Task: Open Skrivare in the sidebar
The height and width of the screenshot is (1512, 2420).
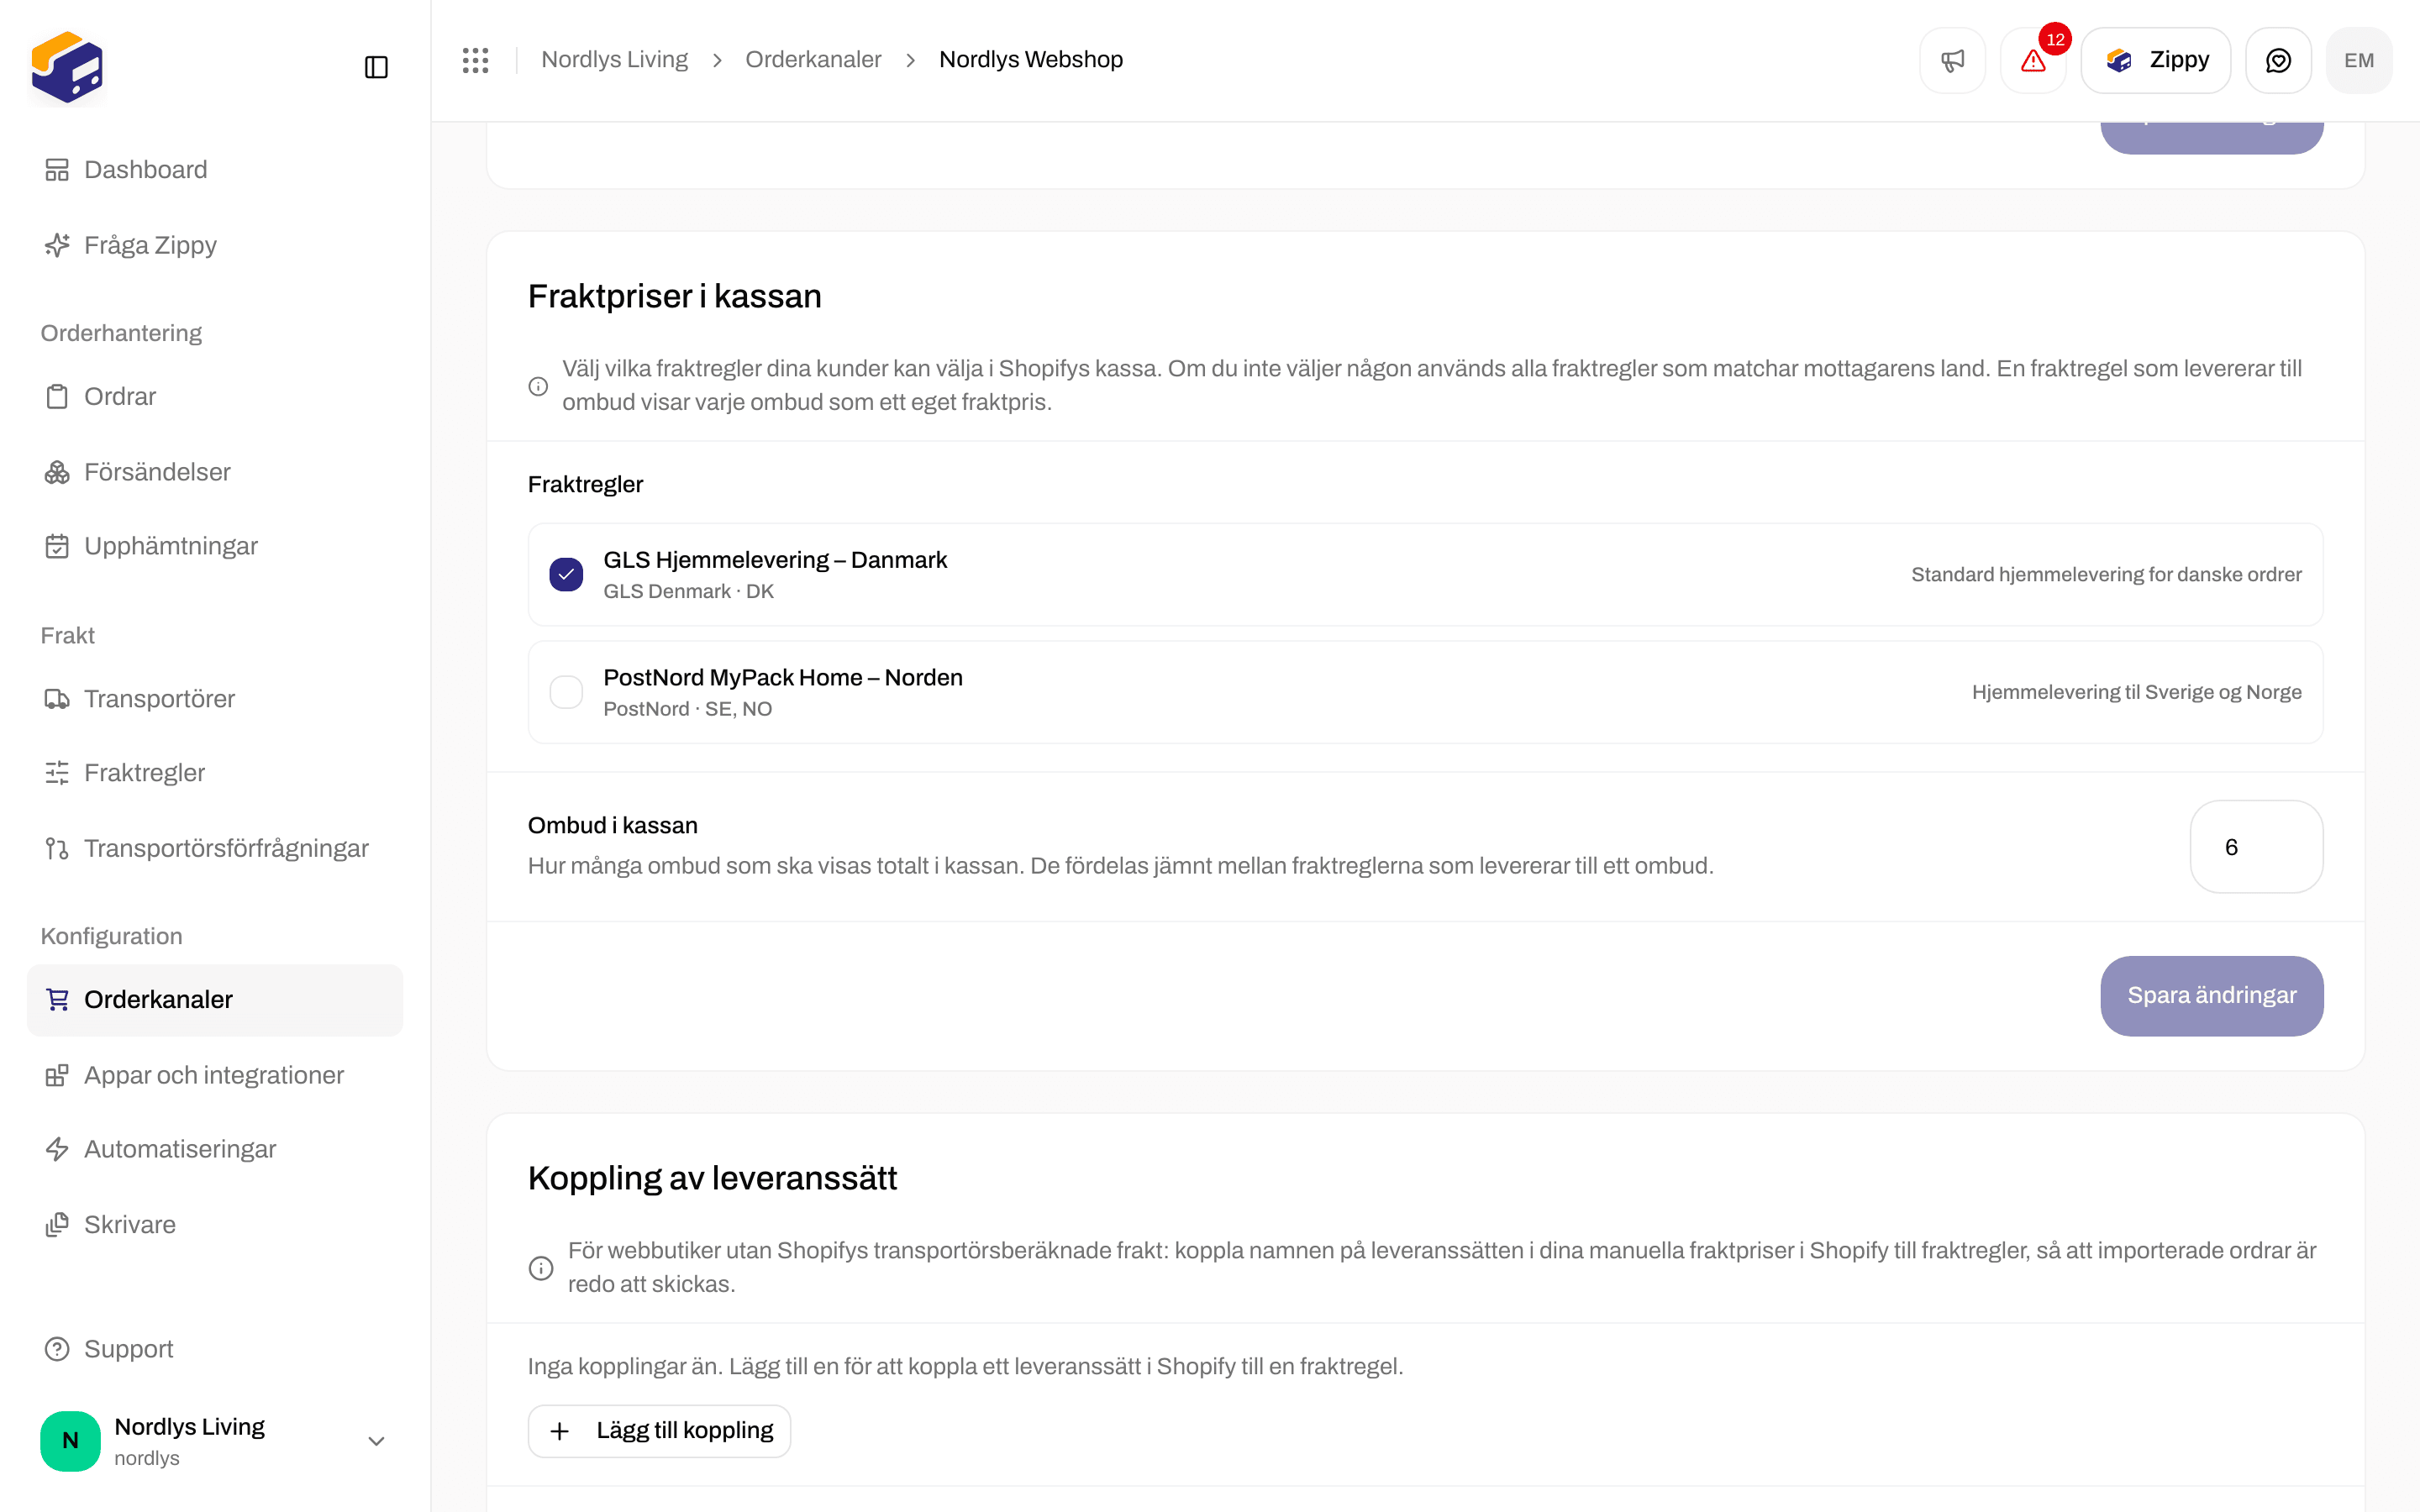Action: click(x=215, y=1225)
